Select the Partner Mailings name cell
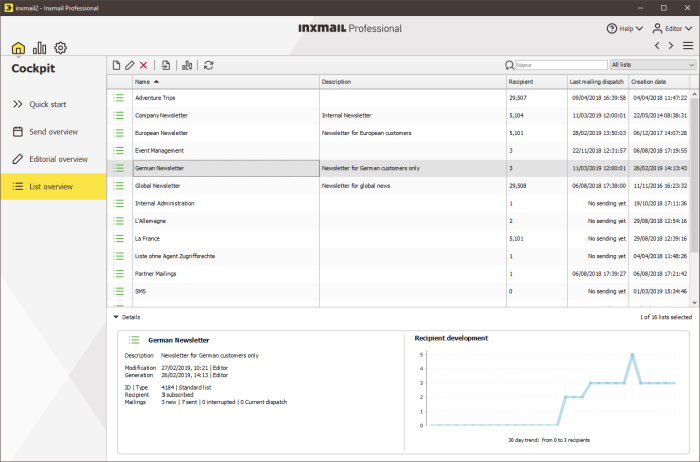The width and height of the screenshot is (700, 462). coord(226,274)
